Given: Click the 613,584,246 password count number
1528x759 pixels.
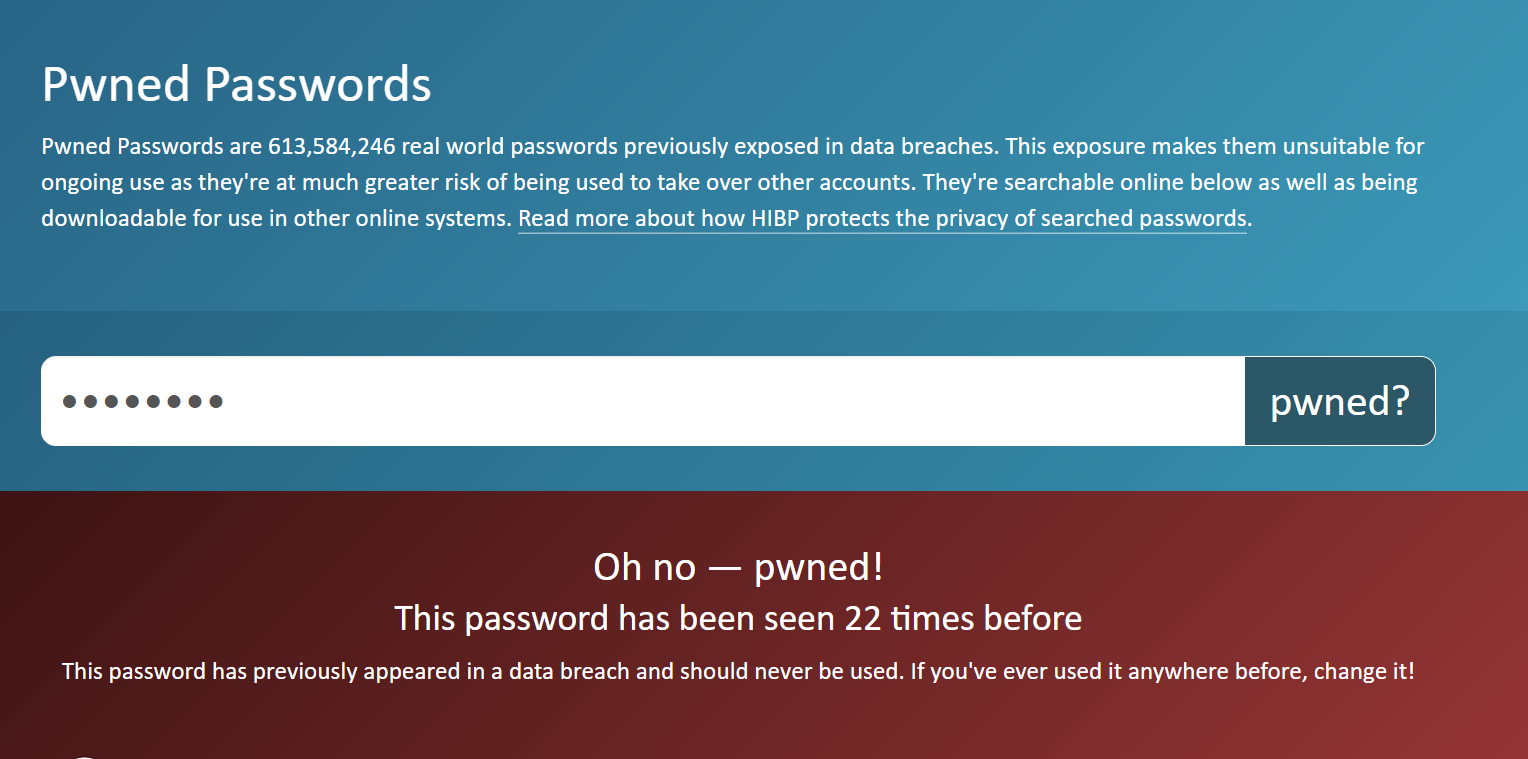Looking at the screenshot, I should click(x=332, y=147).
